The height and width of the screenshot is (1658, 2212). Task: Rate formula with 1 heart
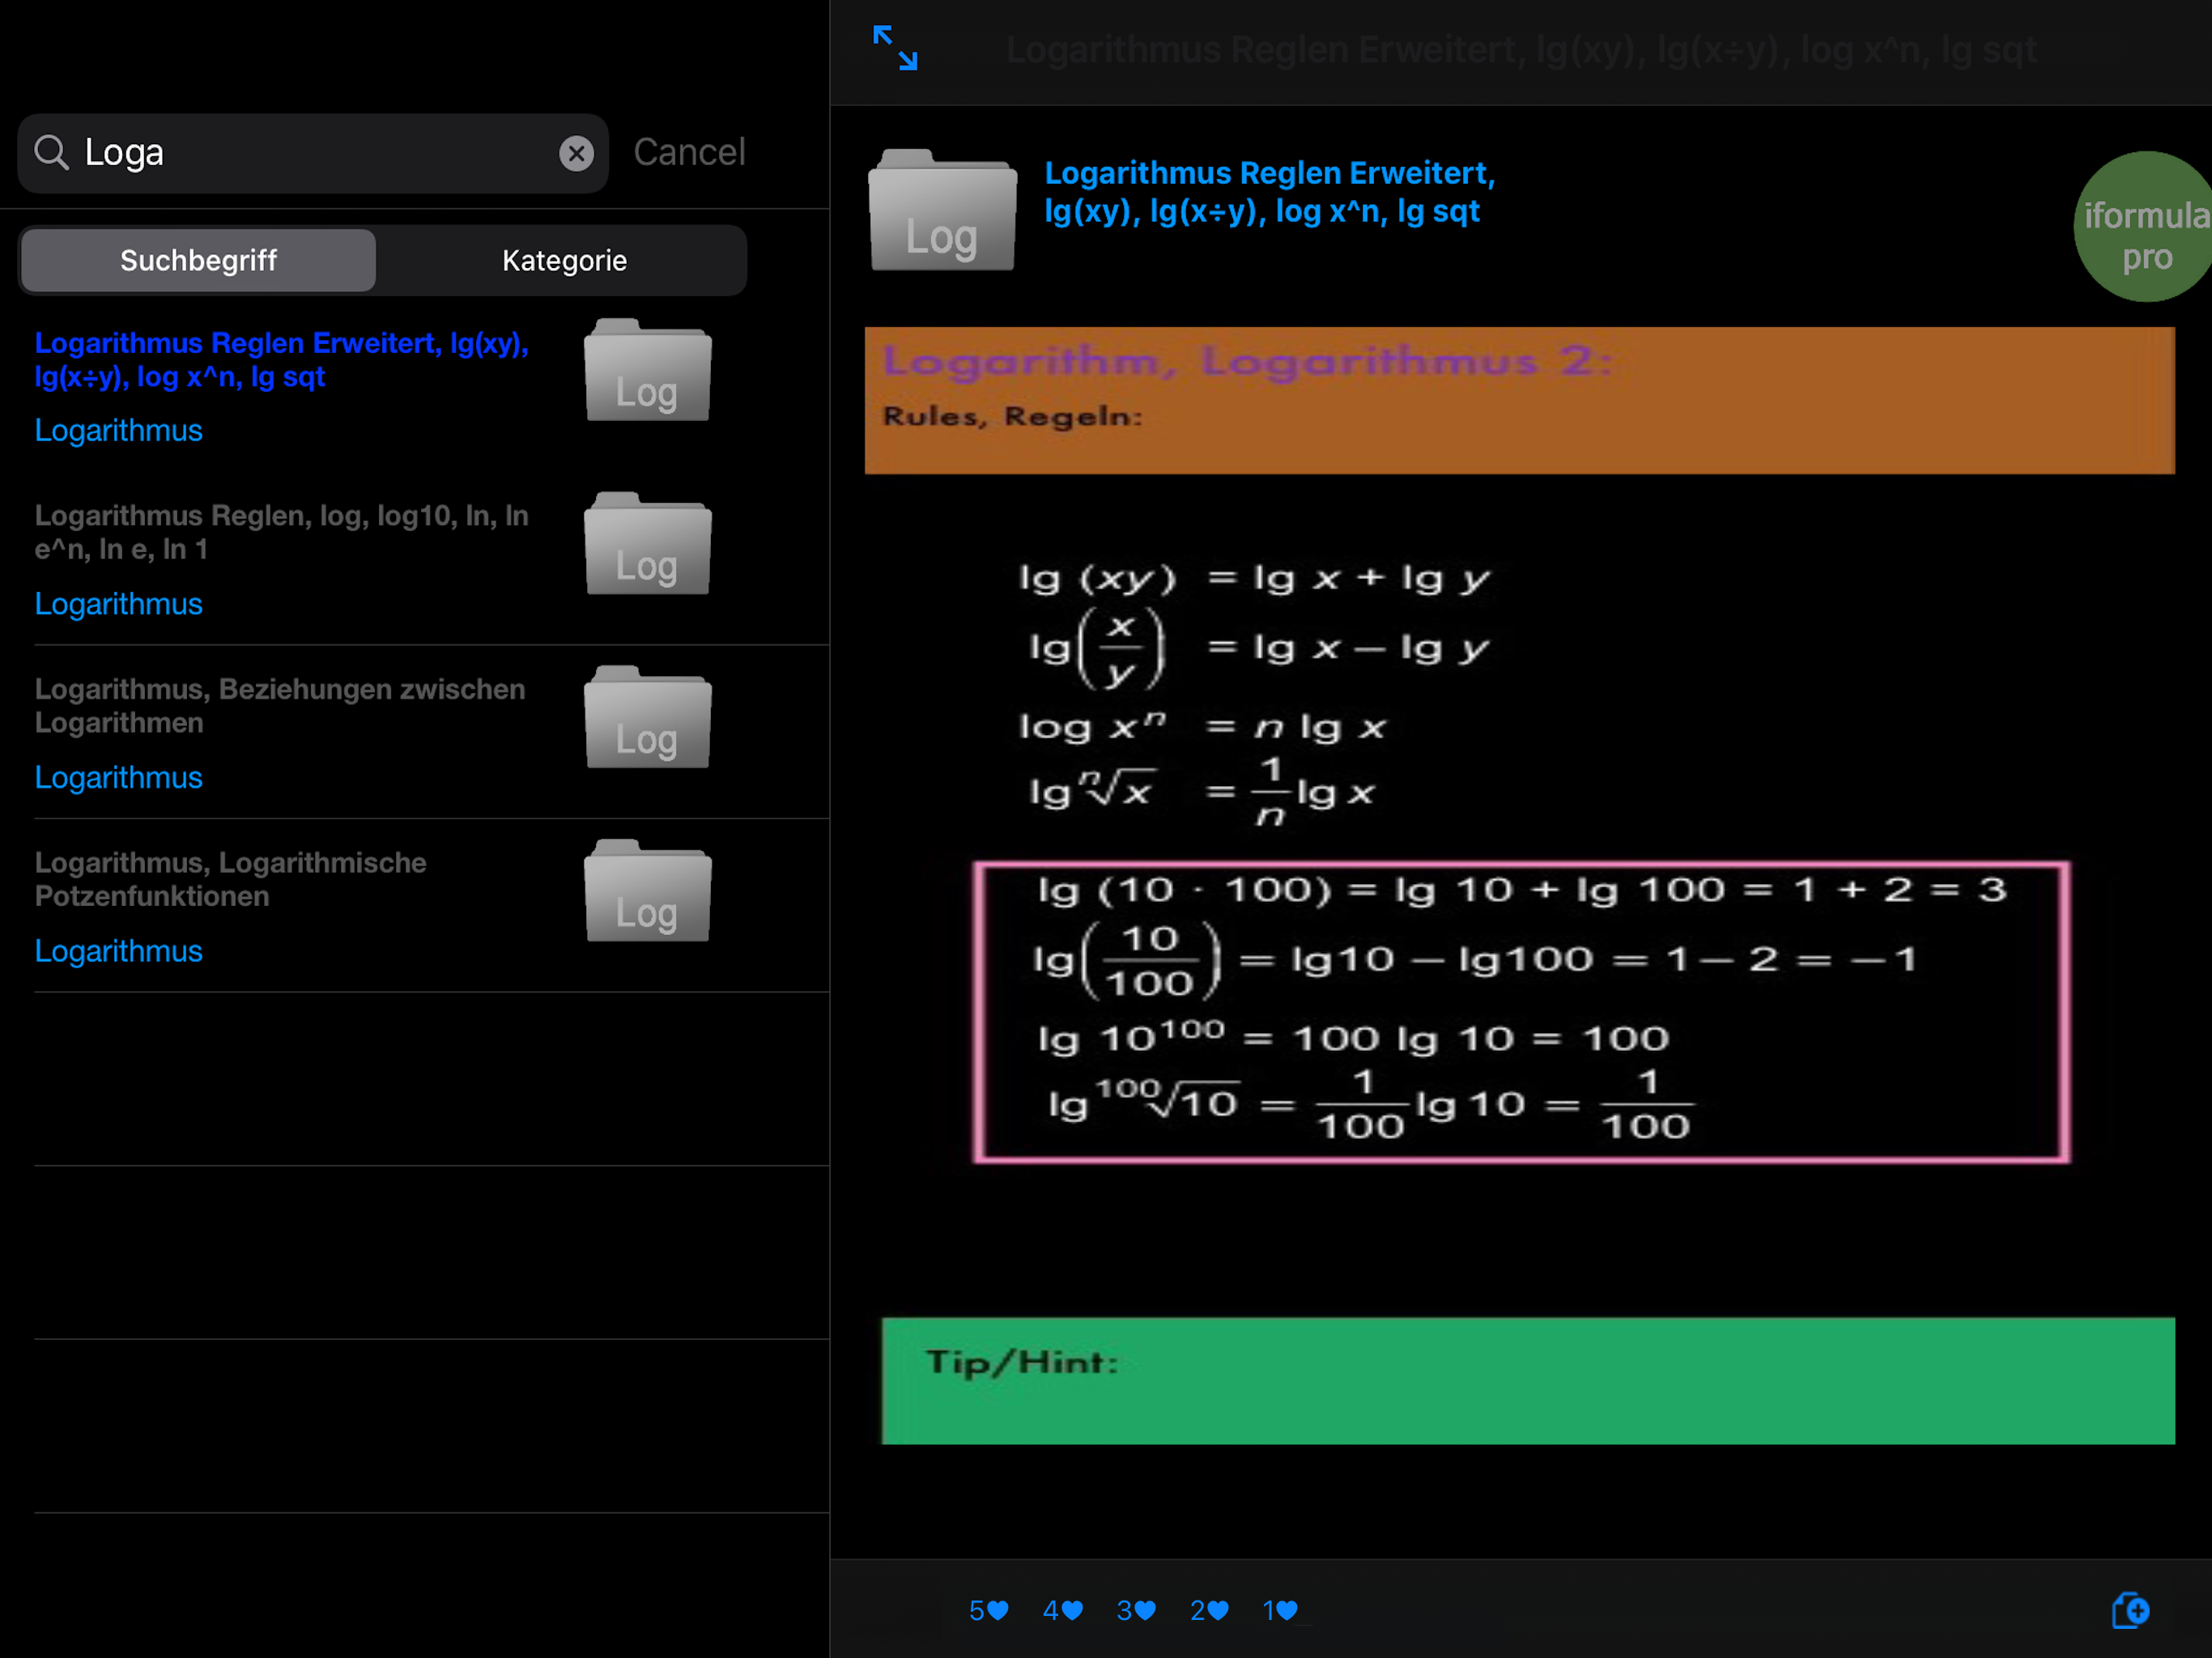click(x=1280, y=1610)
